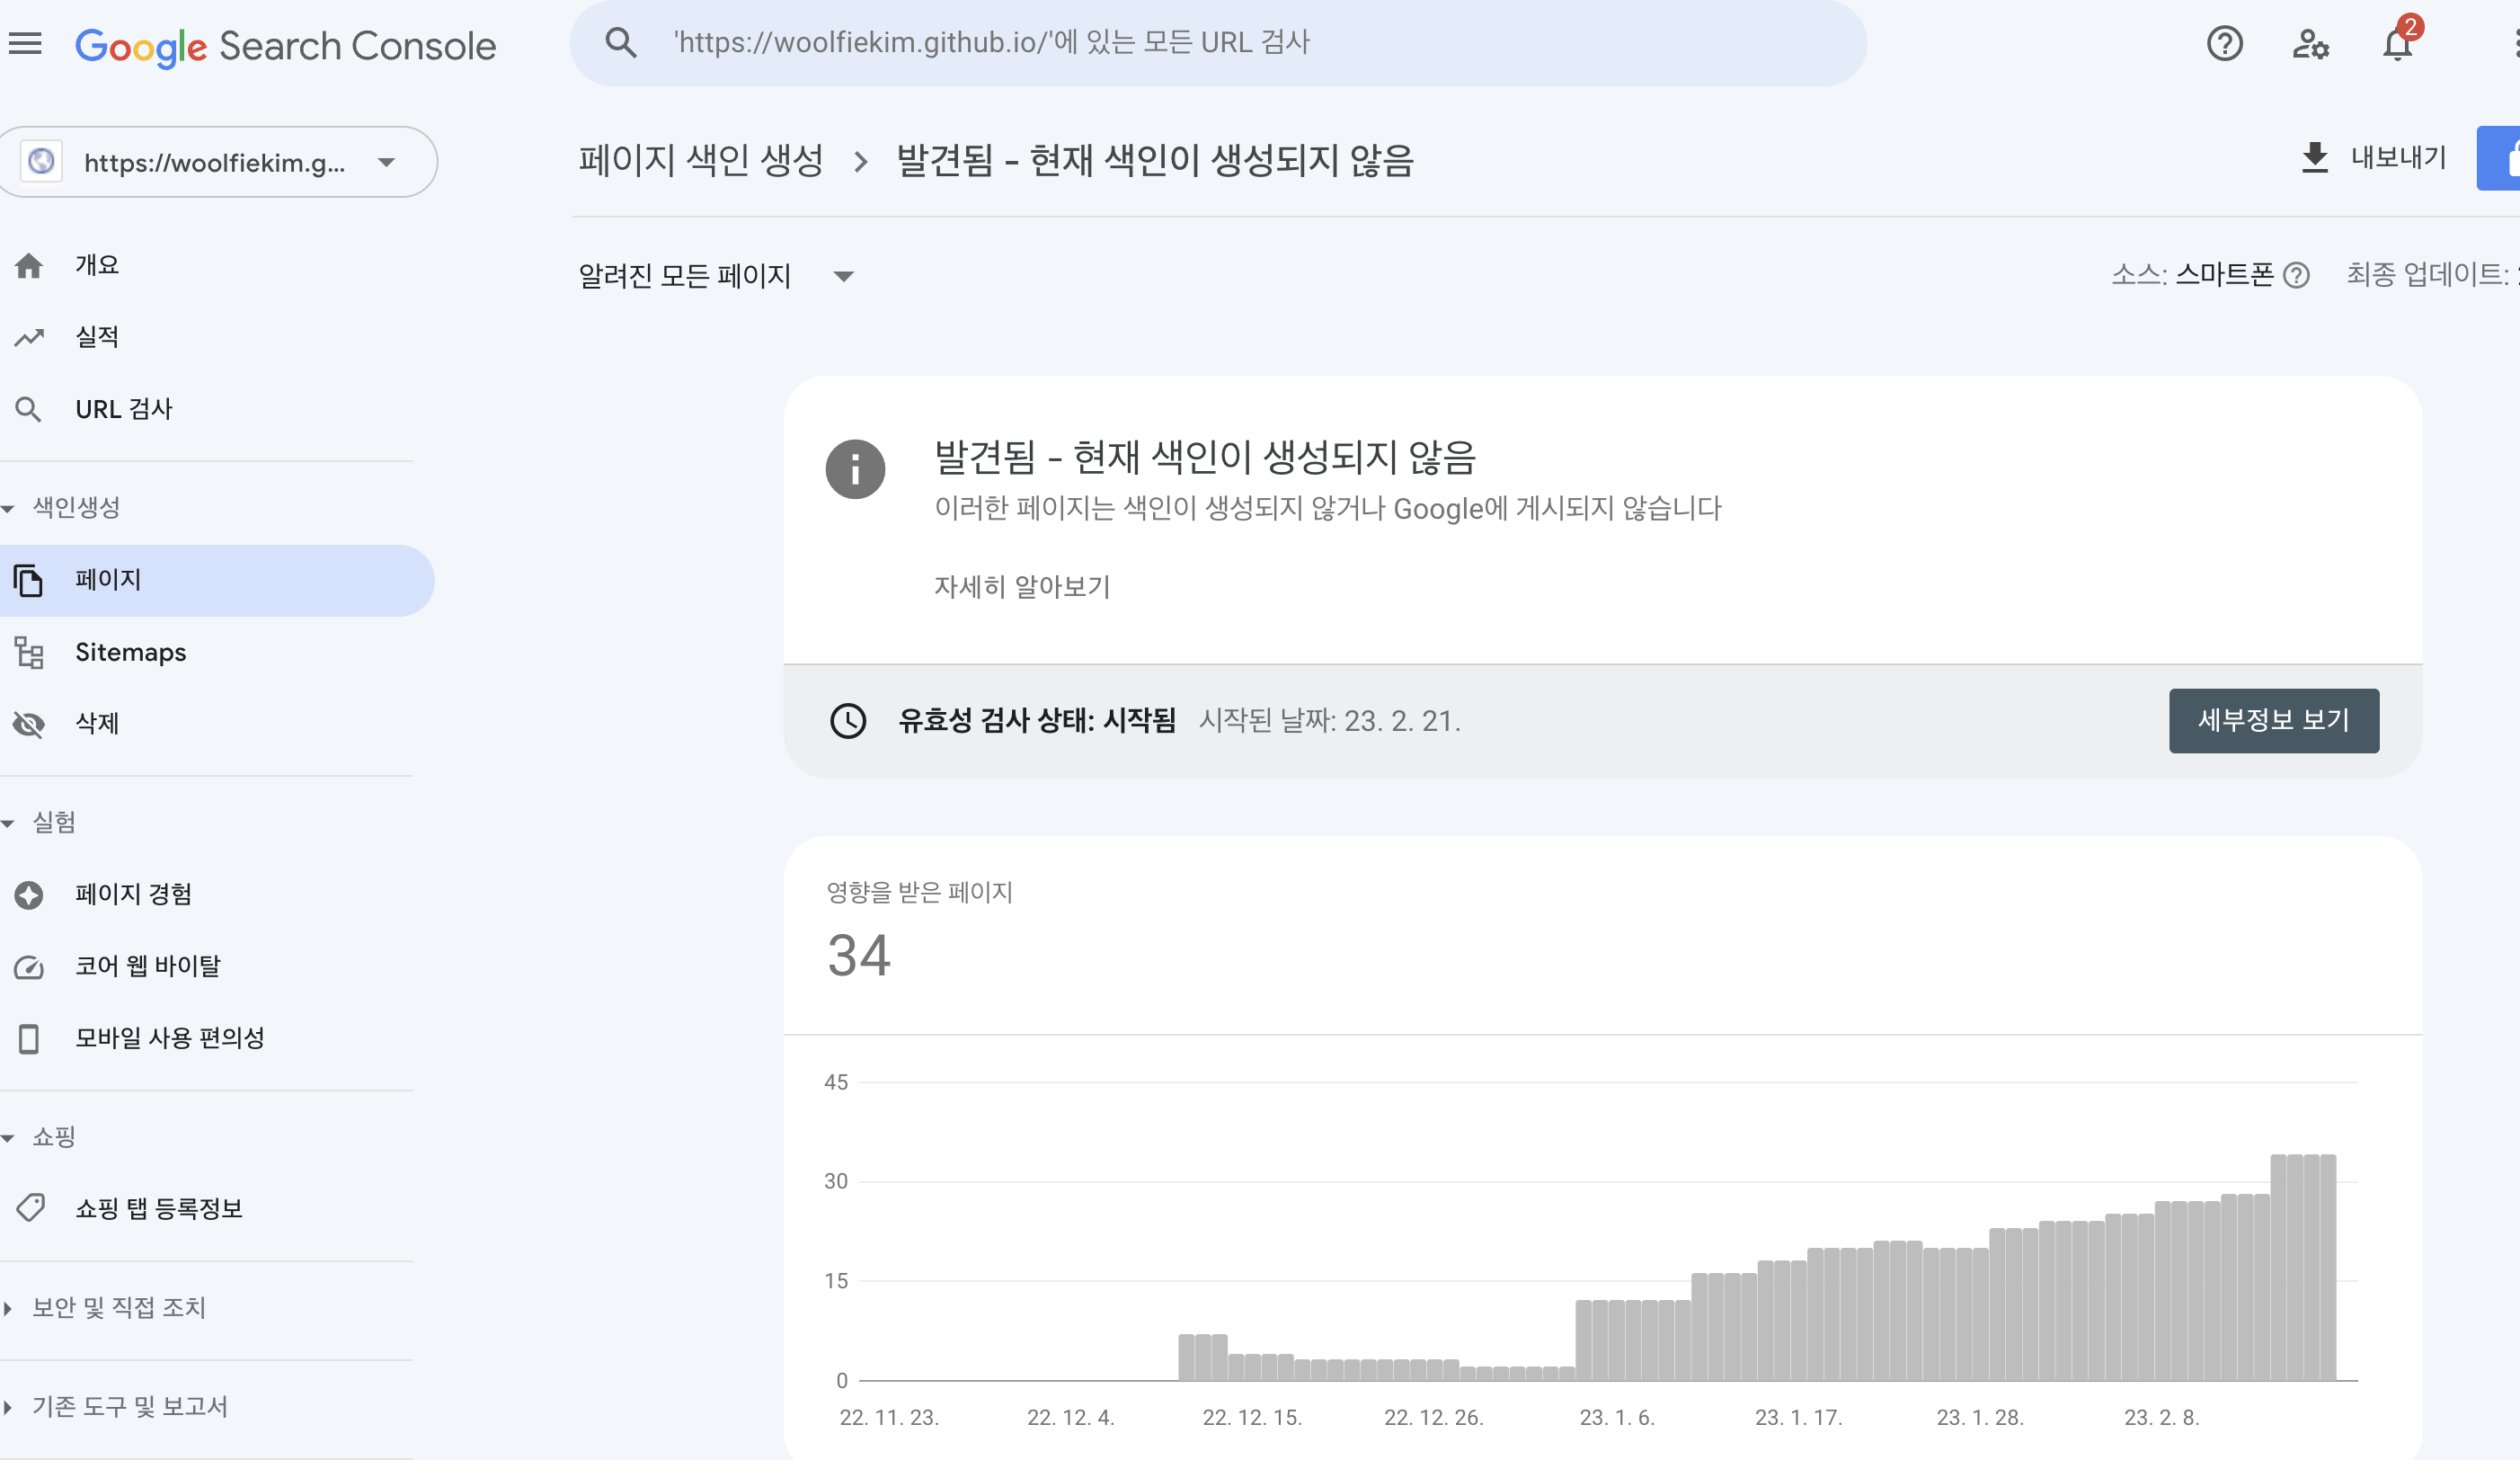Click the 자세히 알아보기 link
This screenshot has height=1460, width=2520.
[1021, 587]
